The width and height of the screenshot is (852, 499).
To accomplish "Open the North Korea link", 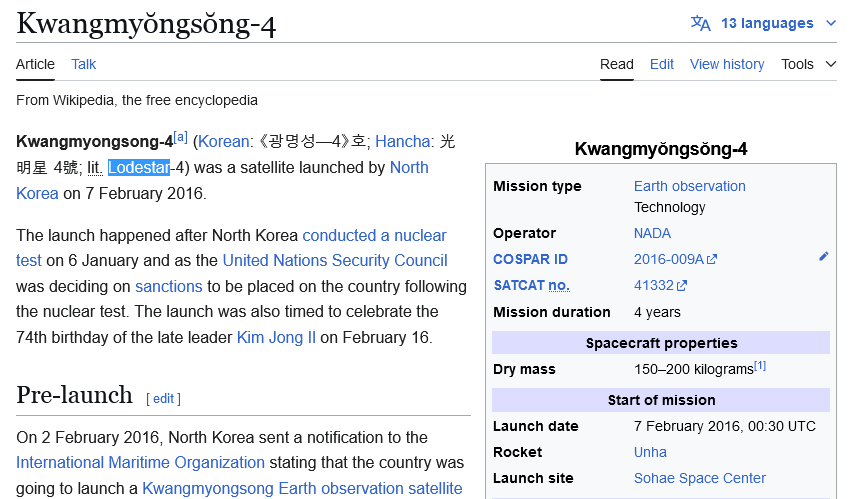I will (x=409, y=167).
